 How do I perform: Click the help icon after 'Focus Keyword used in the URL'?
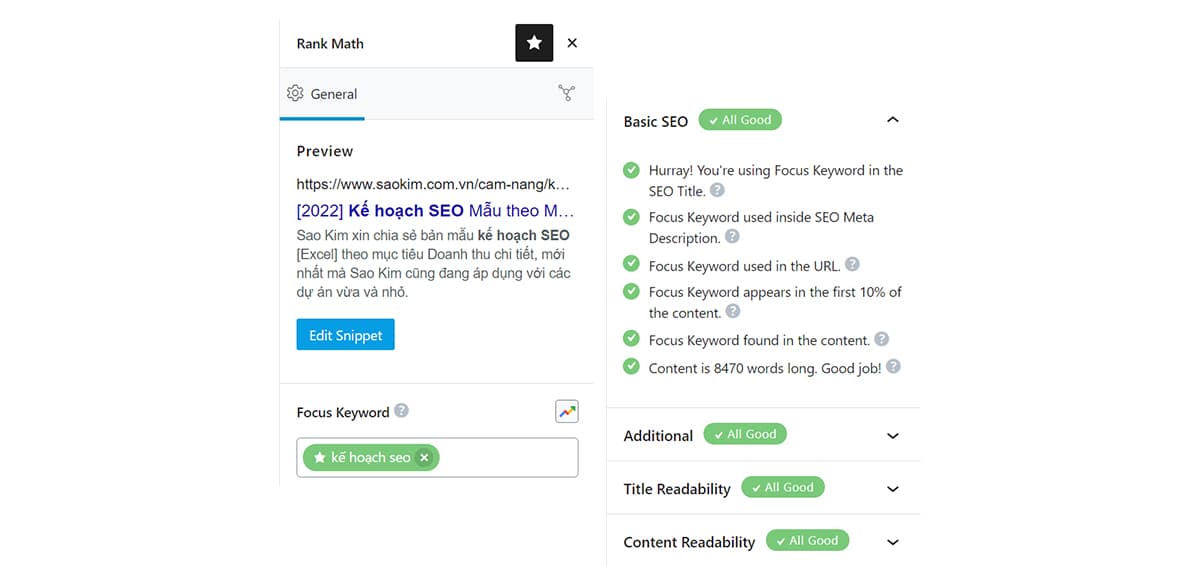click(x=851, y=263)
